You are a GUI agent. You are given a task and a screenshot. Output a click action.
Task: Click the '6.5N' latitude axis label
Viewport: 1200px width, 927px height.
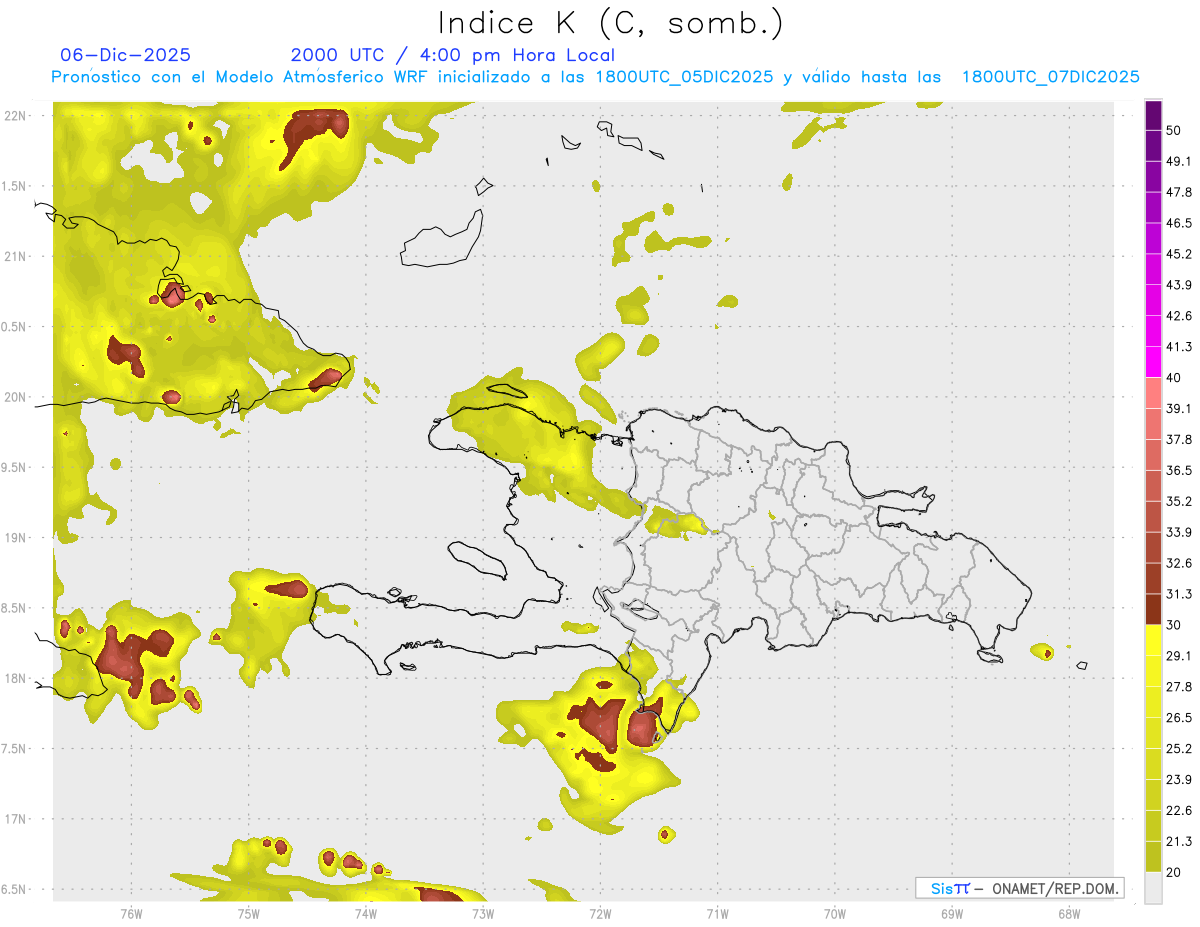(x=16, y=889)
